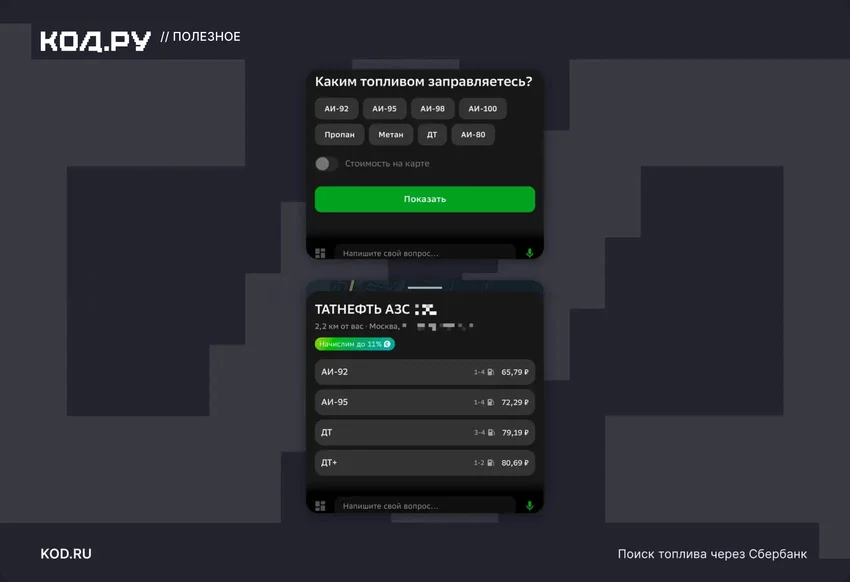
Task: Click the pump icon in the ДТ row
Action: [x=491, y=433]
